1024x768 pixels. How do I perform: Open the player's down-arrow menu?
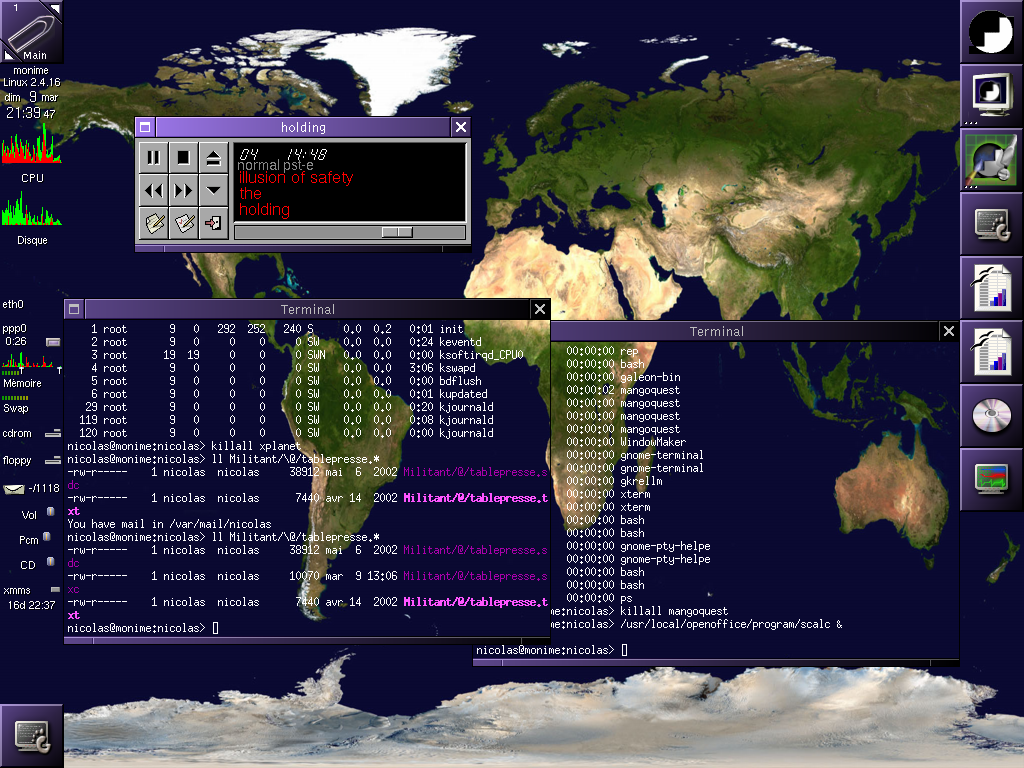pos(213,190)
